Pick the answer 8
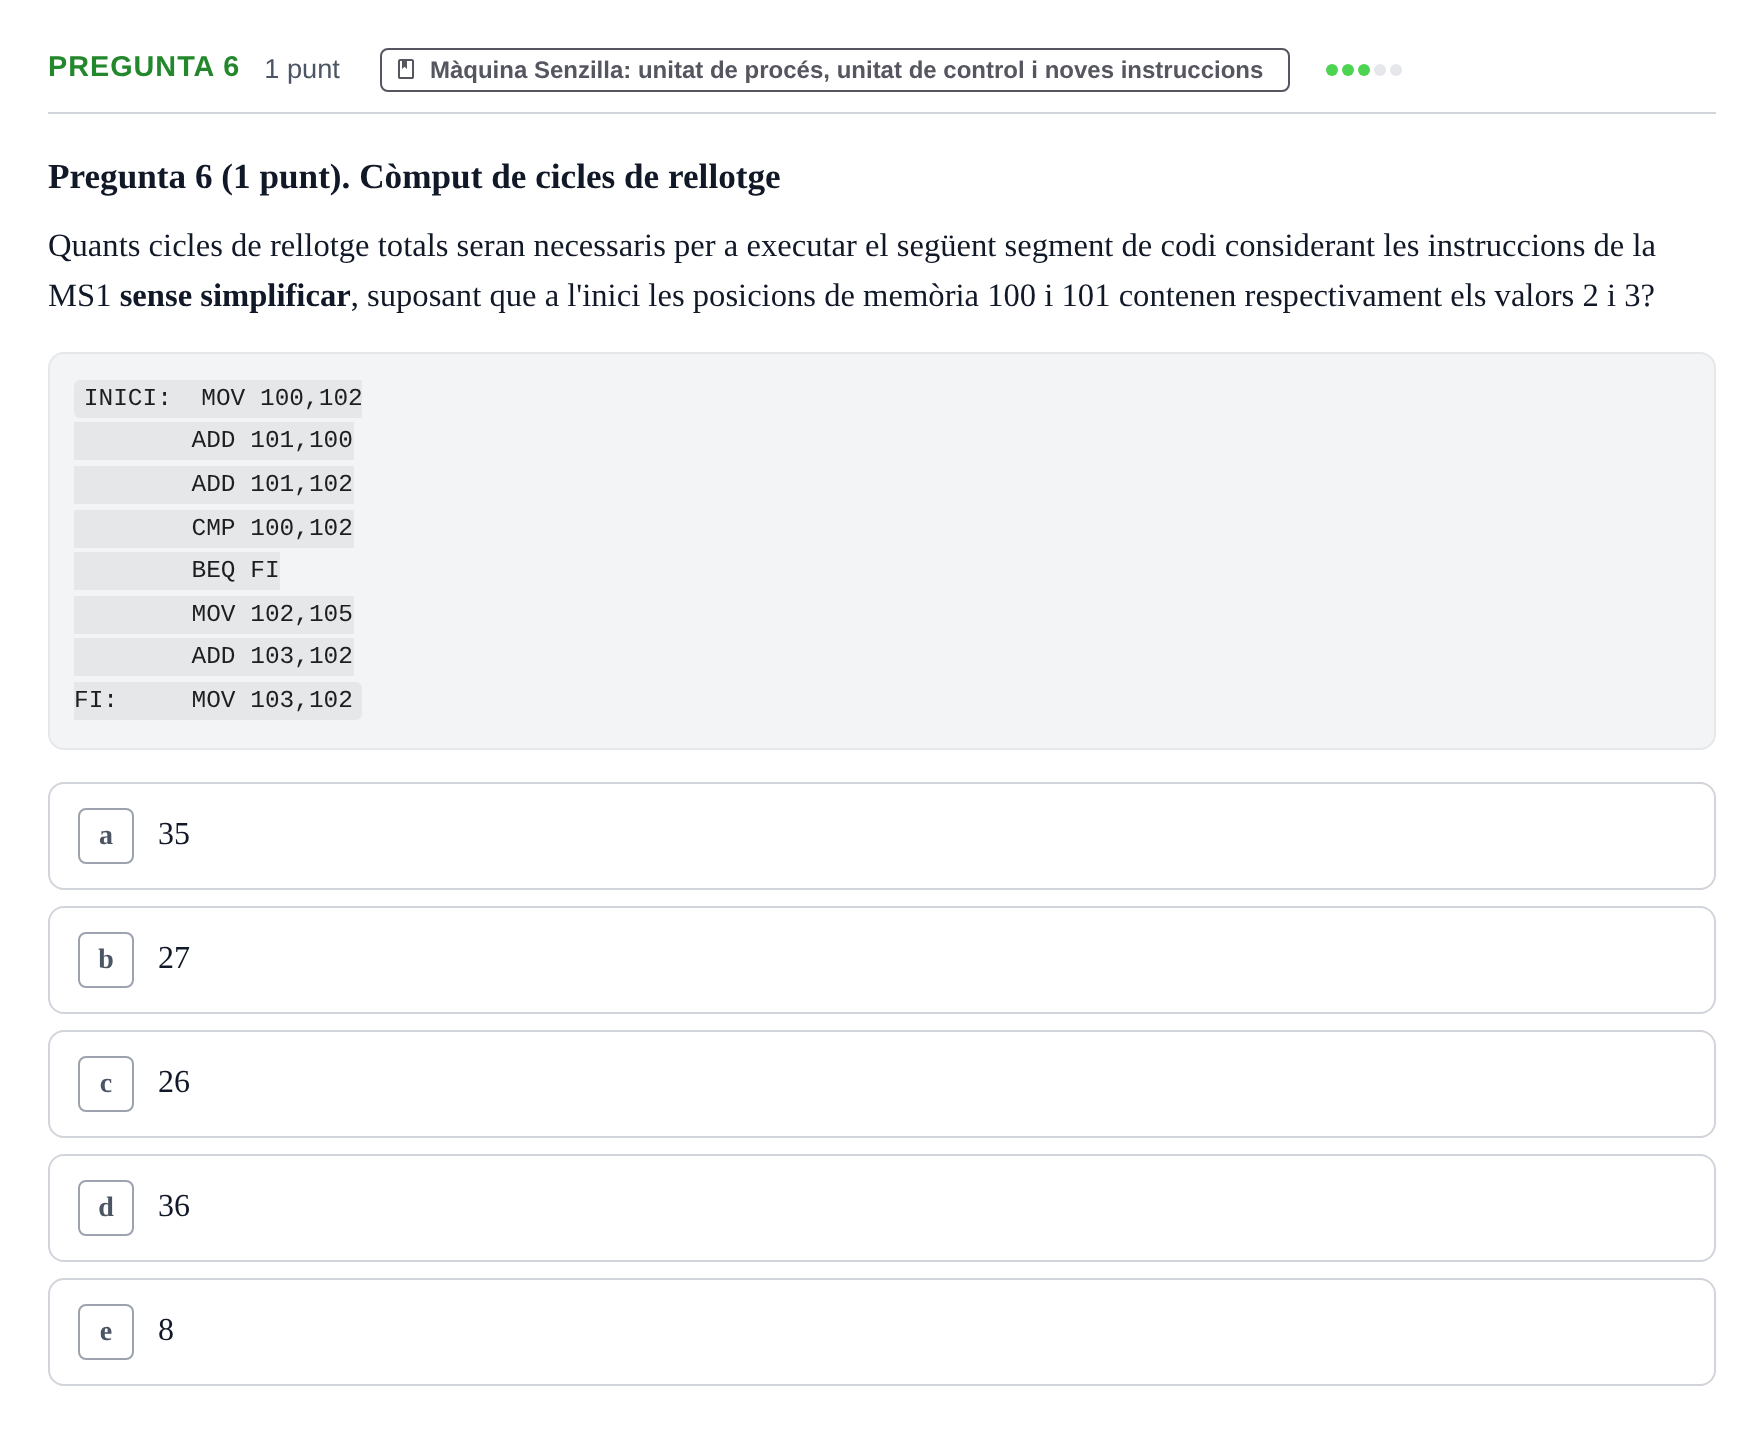The width and height of the screenshot is (1764, 1436). [881, 1332]
